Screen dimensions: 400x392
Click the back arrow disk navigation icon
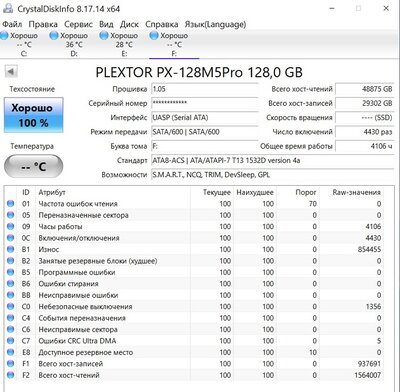(x=11, y=71)
